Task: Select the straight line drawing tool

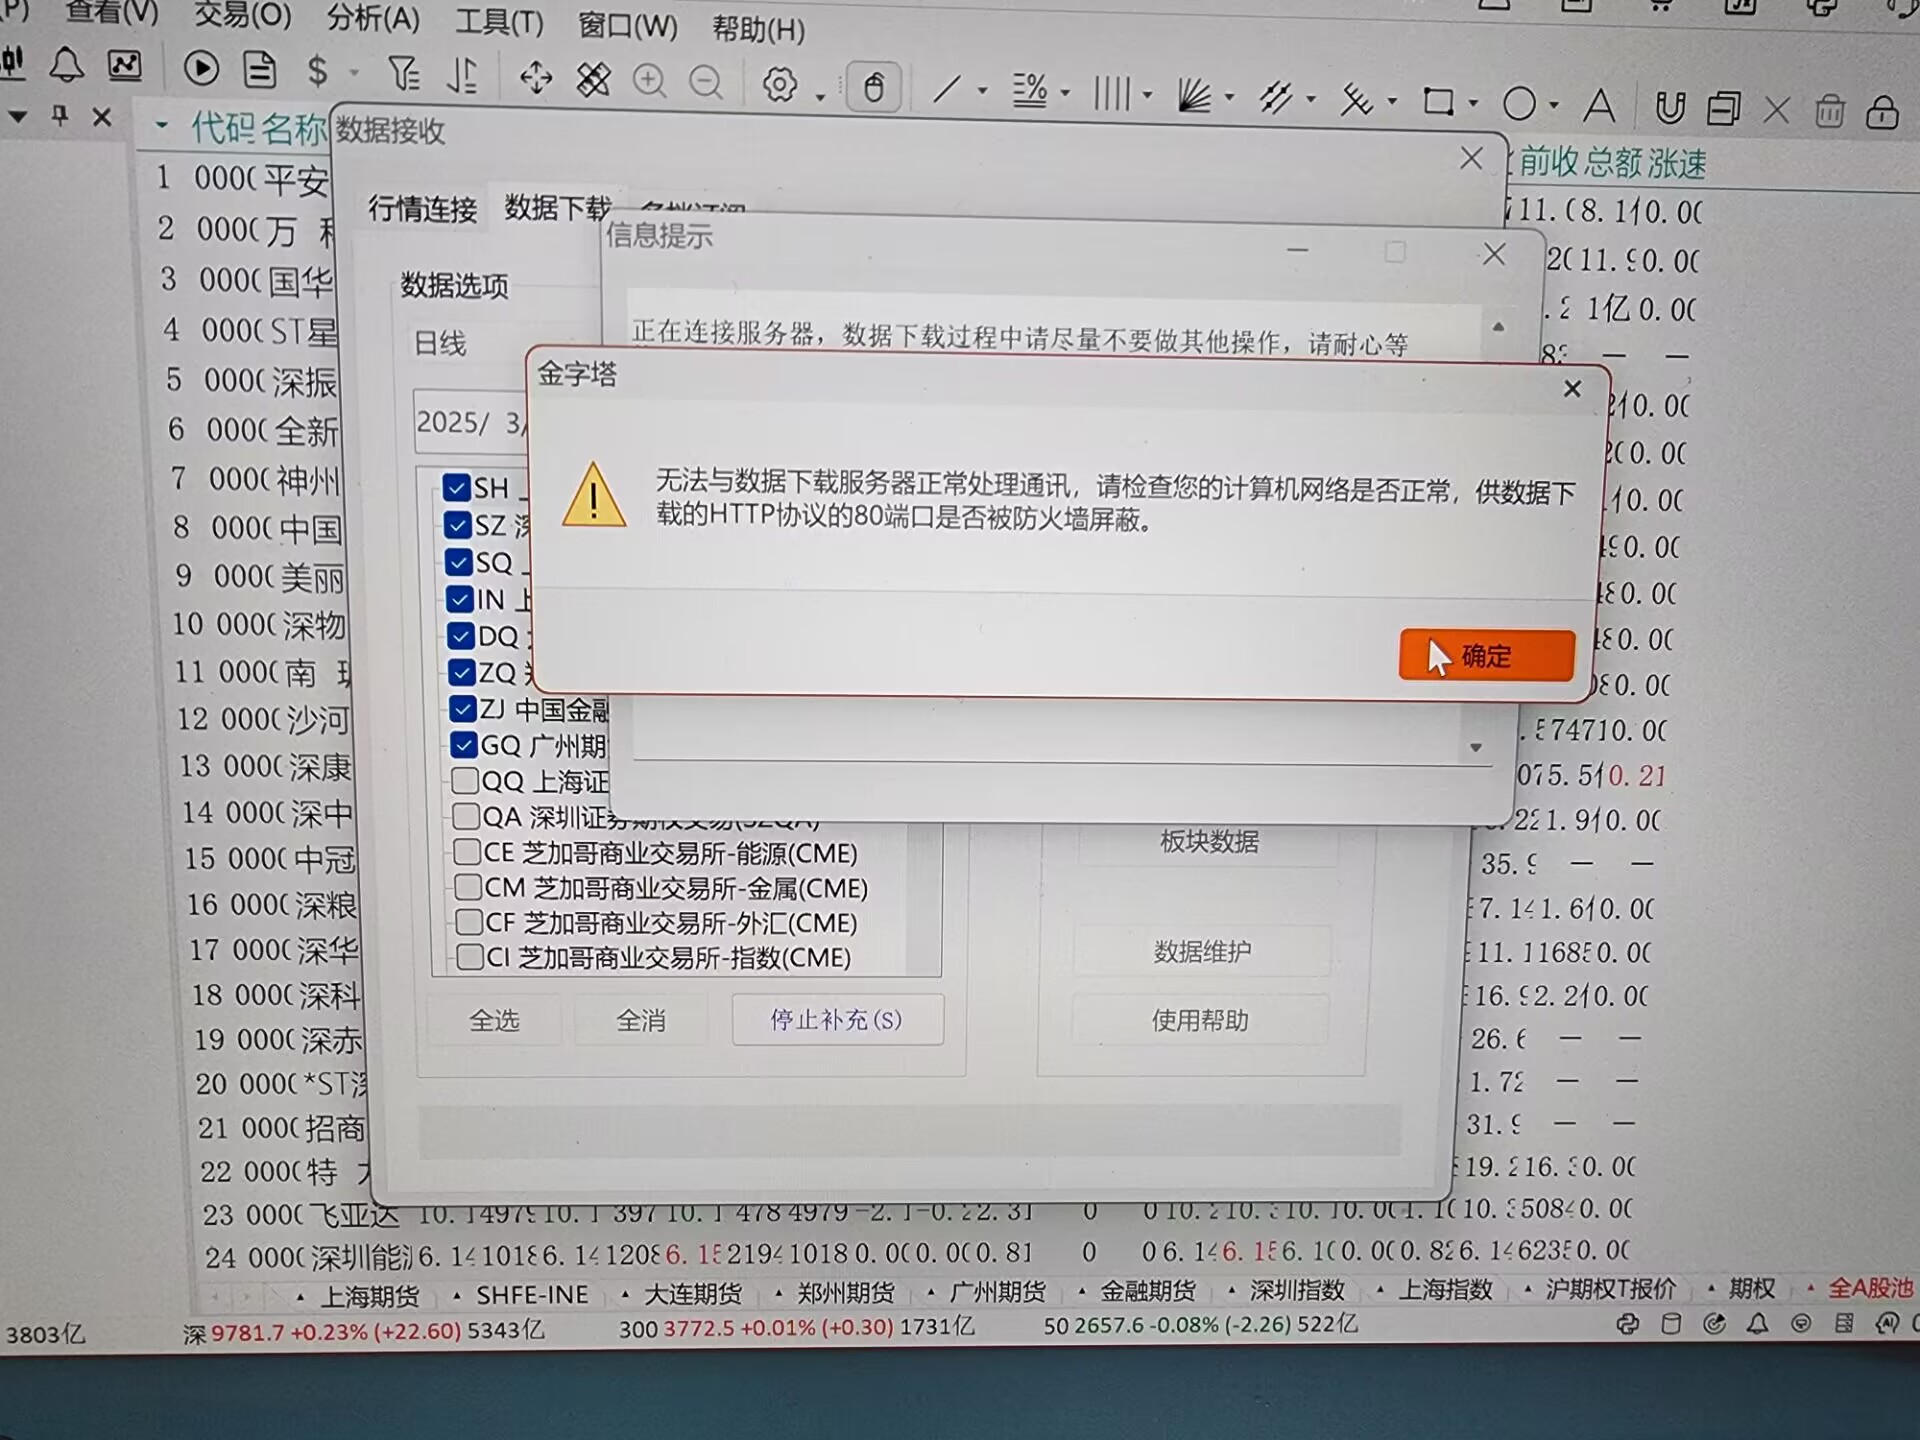Action: pyautogui.click(x=946, y=90)
